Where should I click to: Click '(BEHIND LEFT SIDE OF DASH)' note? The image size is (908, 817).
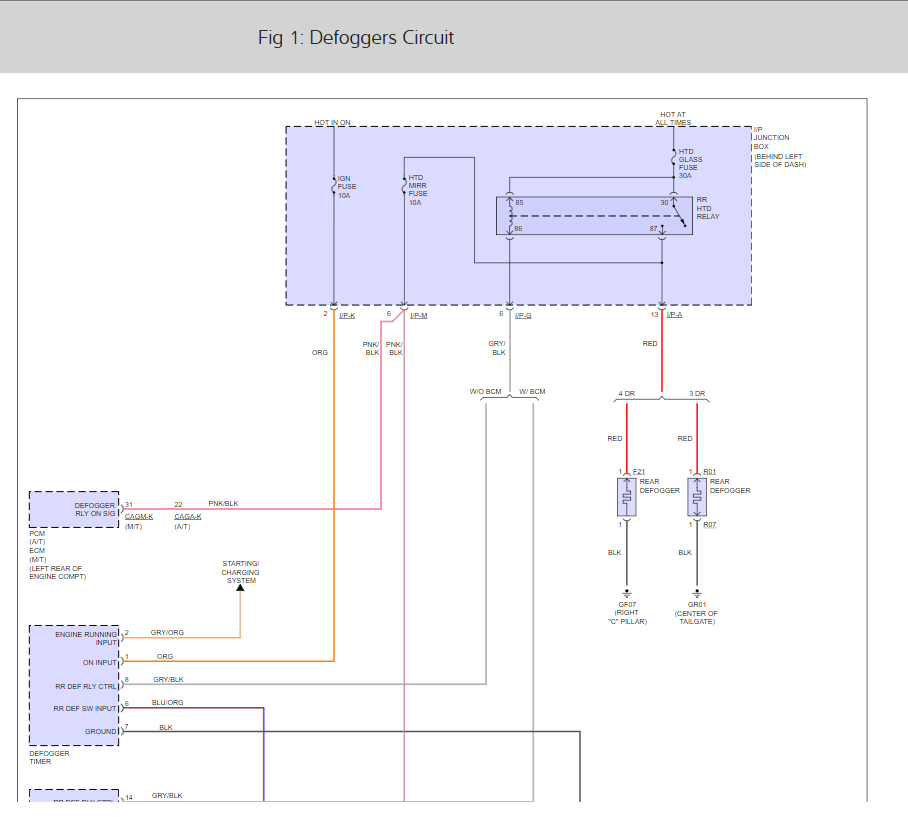click(779, 160)
